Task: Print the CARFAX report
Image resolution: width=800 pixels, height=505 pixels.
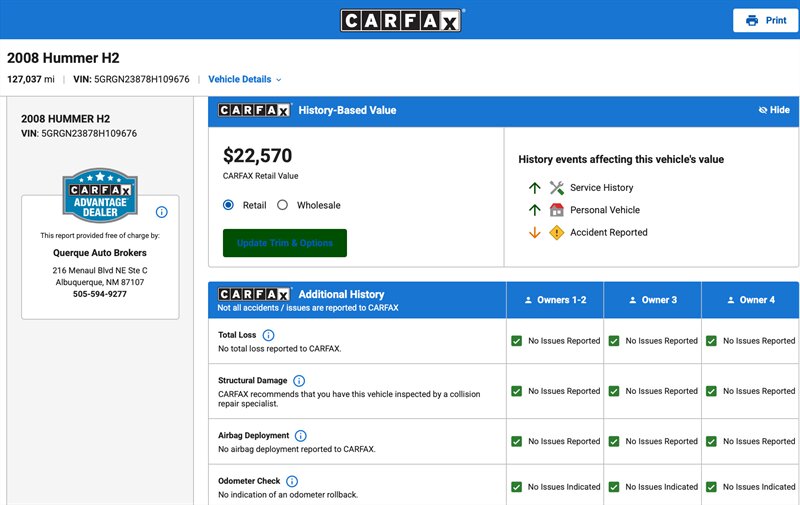Action: click(766, 20)
